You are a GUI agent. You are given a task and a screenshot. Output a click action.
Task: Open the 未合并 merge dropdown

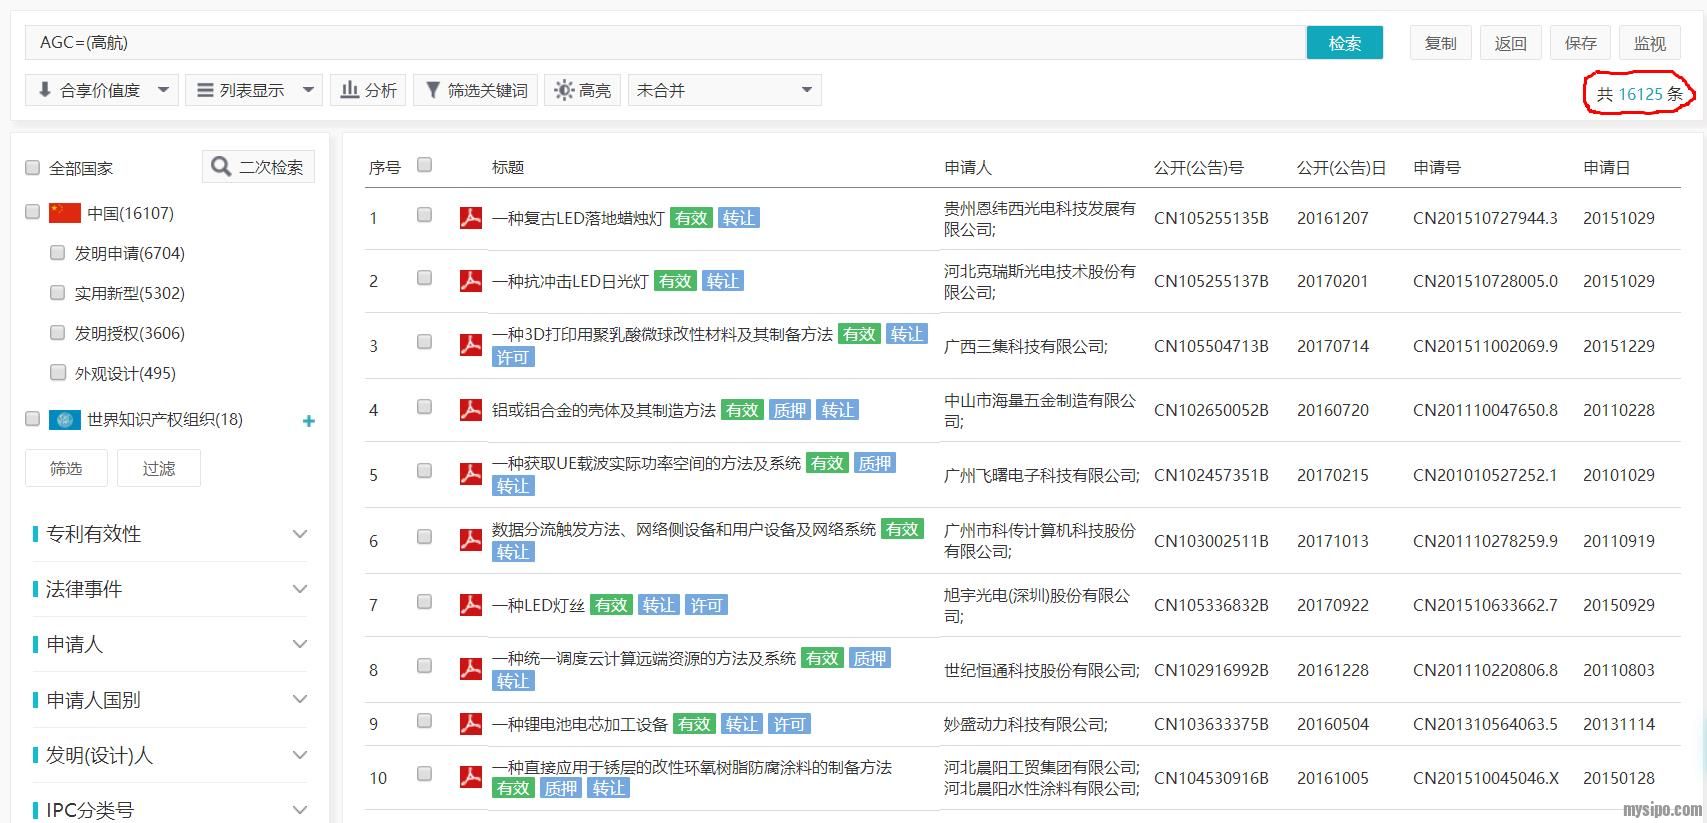(724, 90)
